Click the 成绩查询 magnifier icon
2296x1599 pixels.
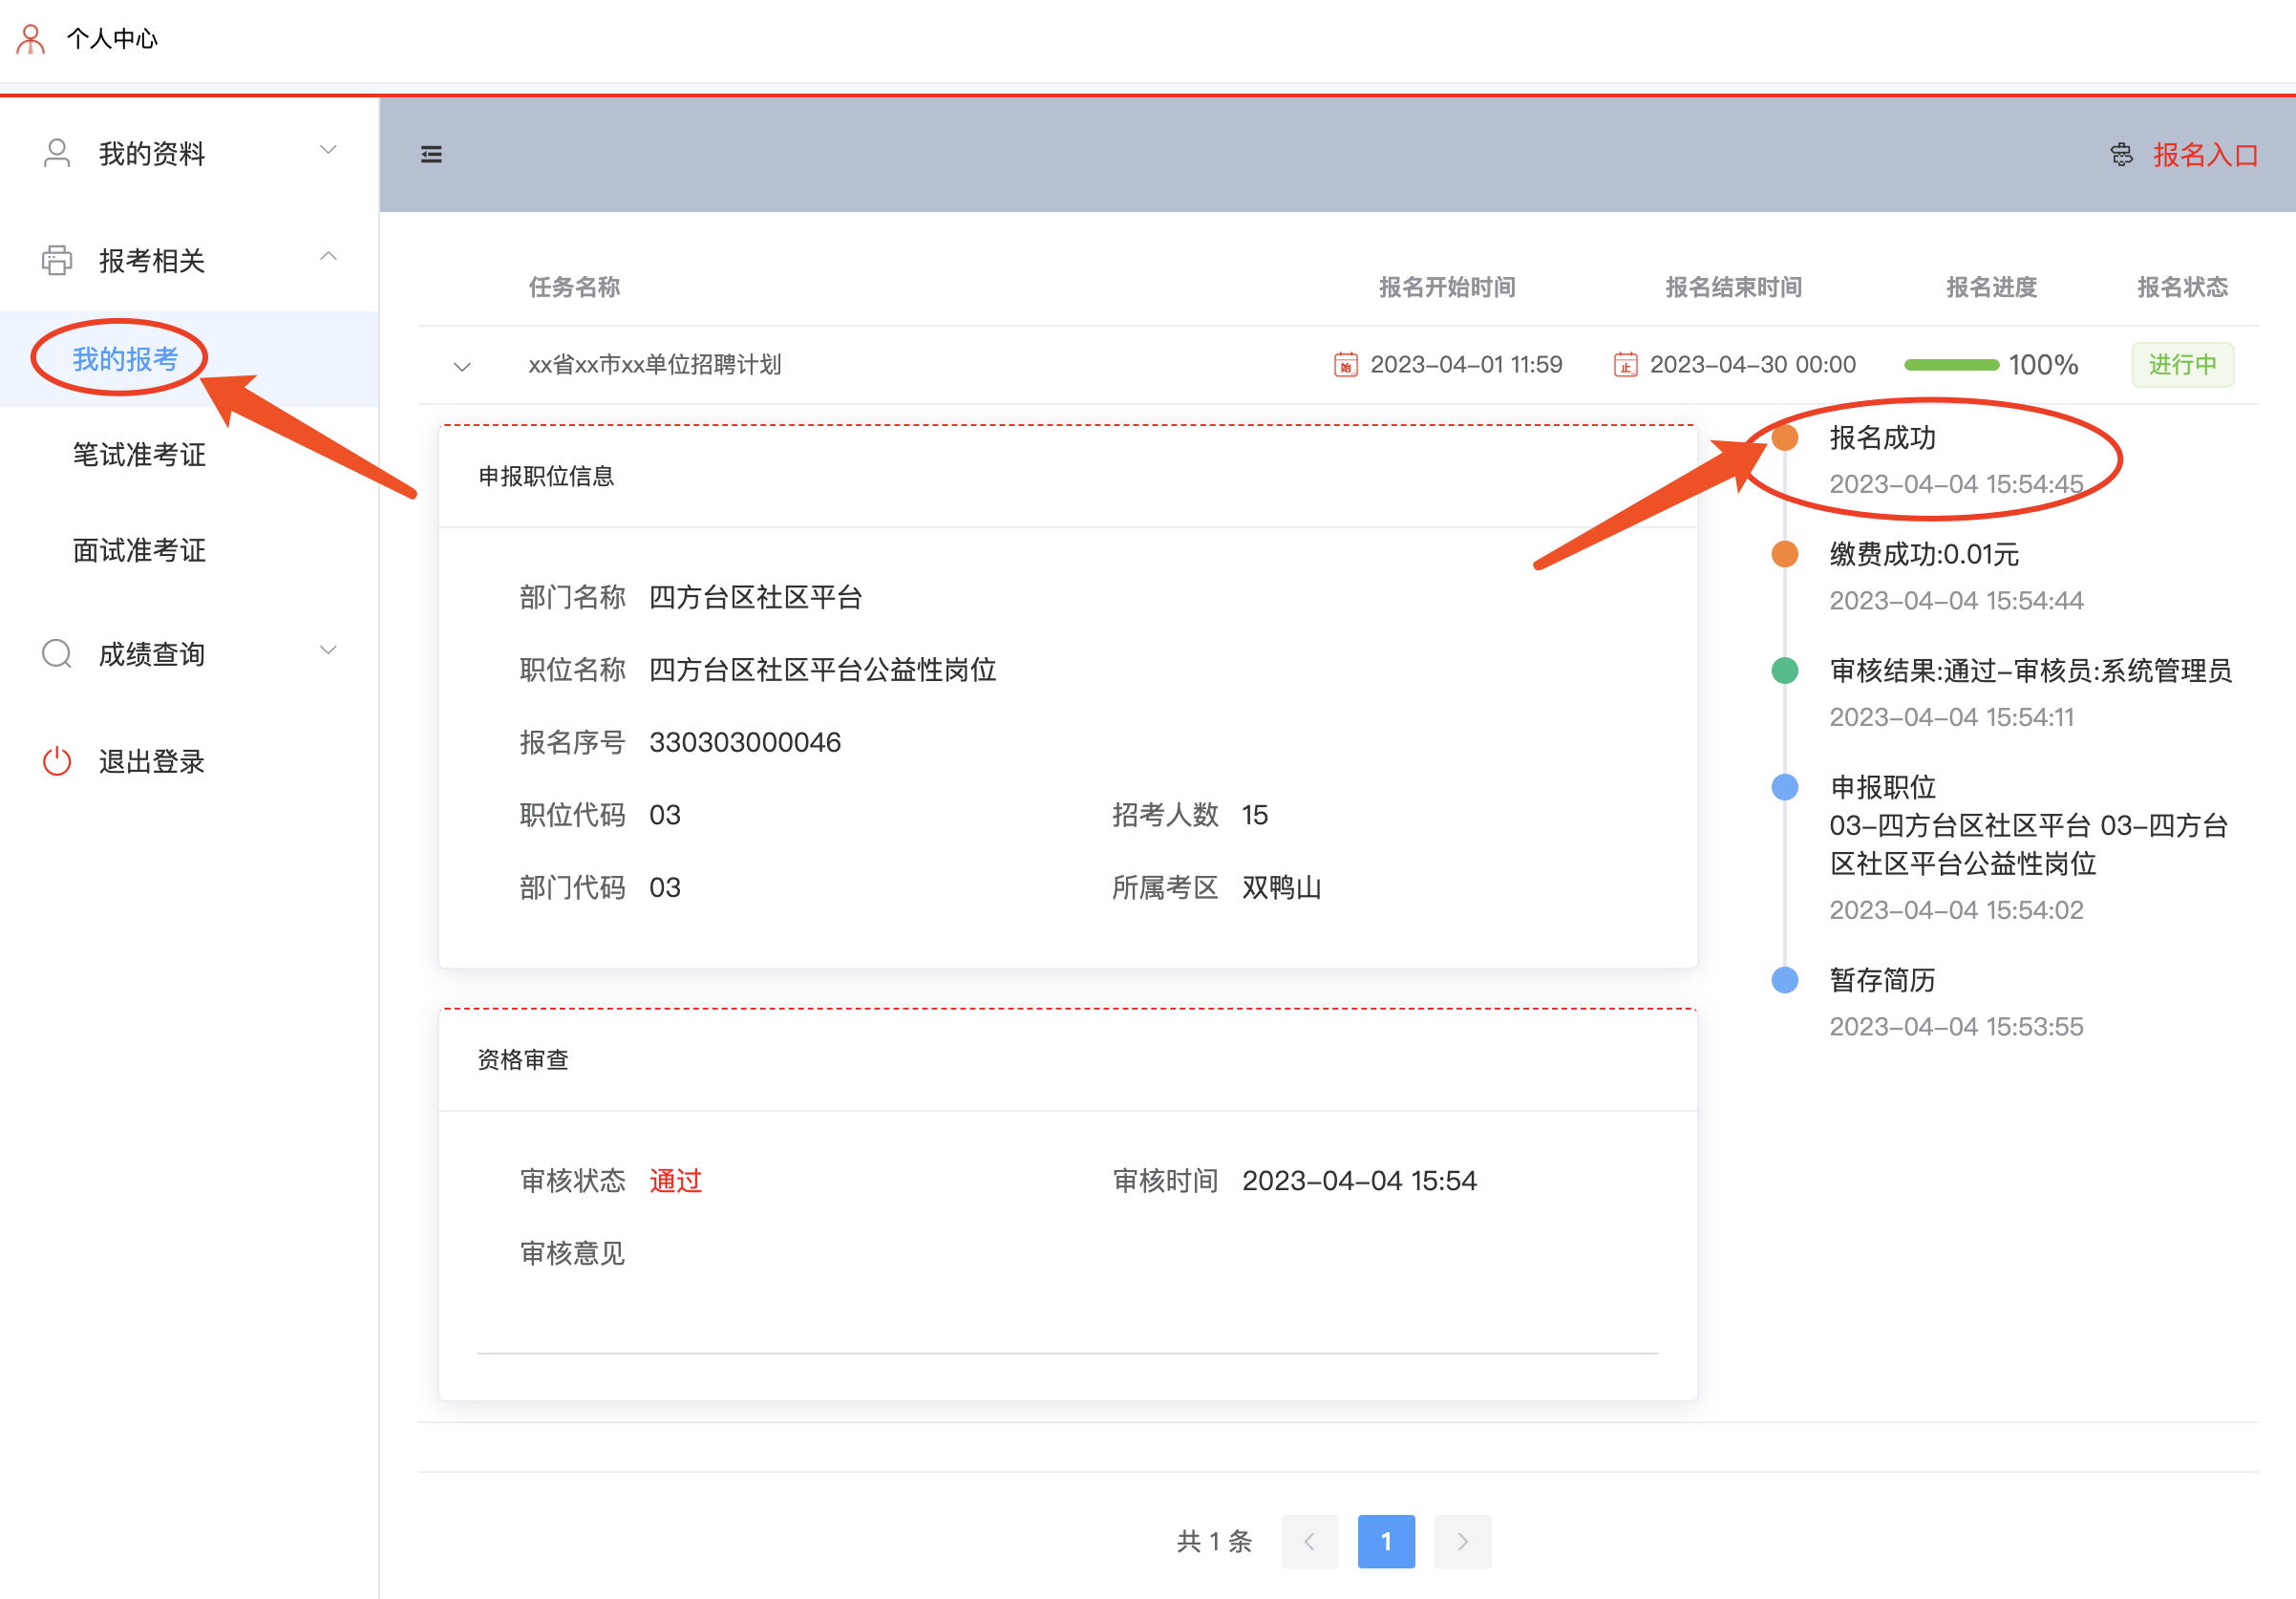pos(57,654)
